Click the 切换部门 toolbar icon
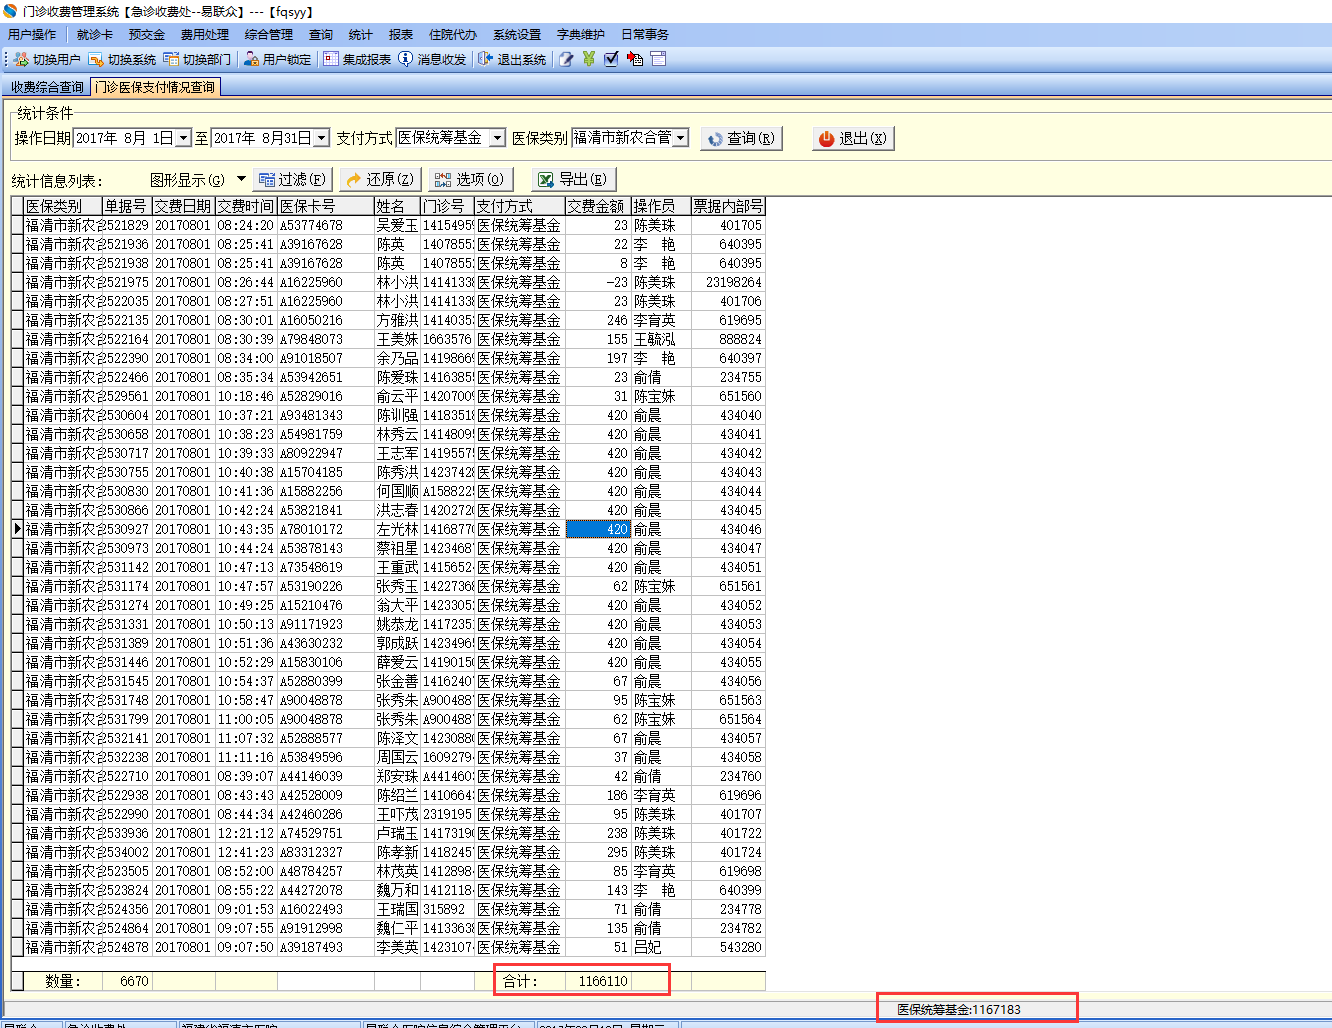Viewport: 1332px width, 1028px height. (x=197, y=59)
